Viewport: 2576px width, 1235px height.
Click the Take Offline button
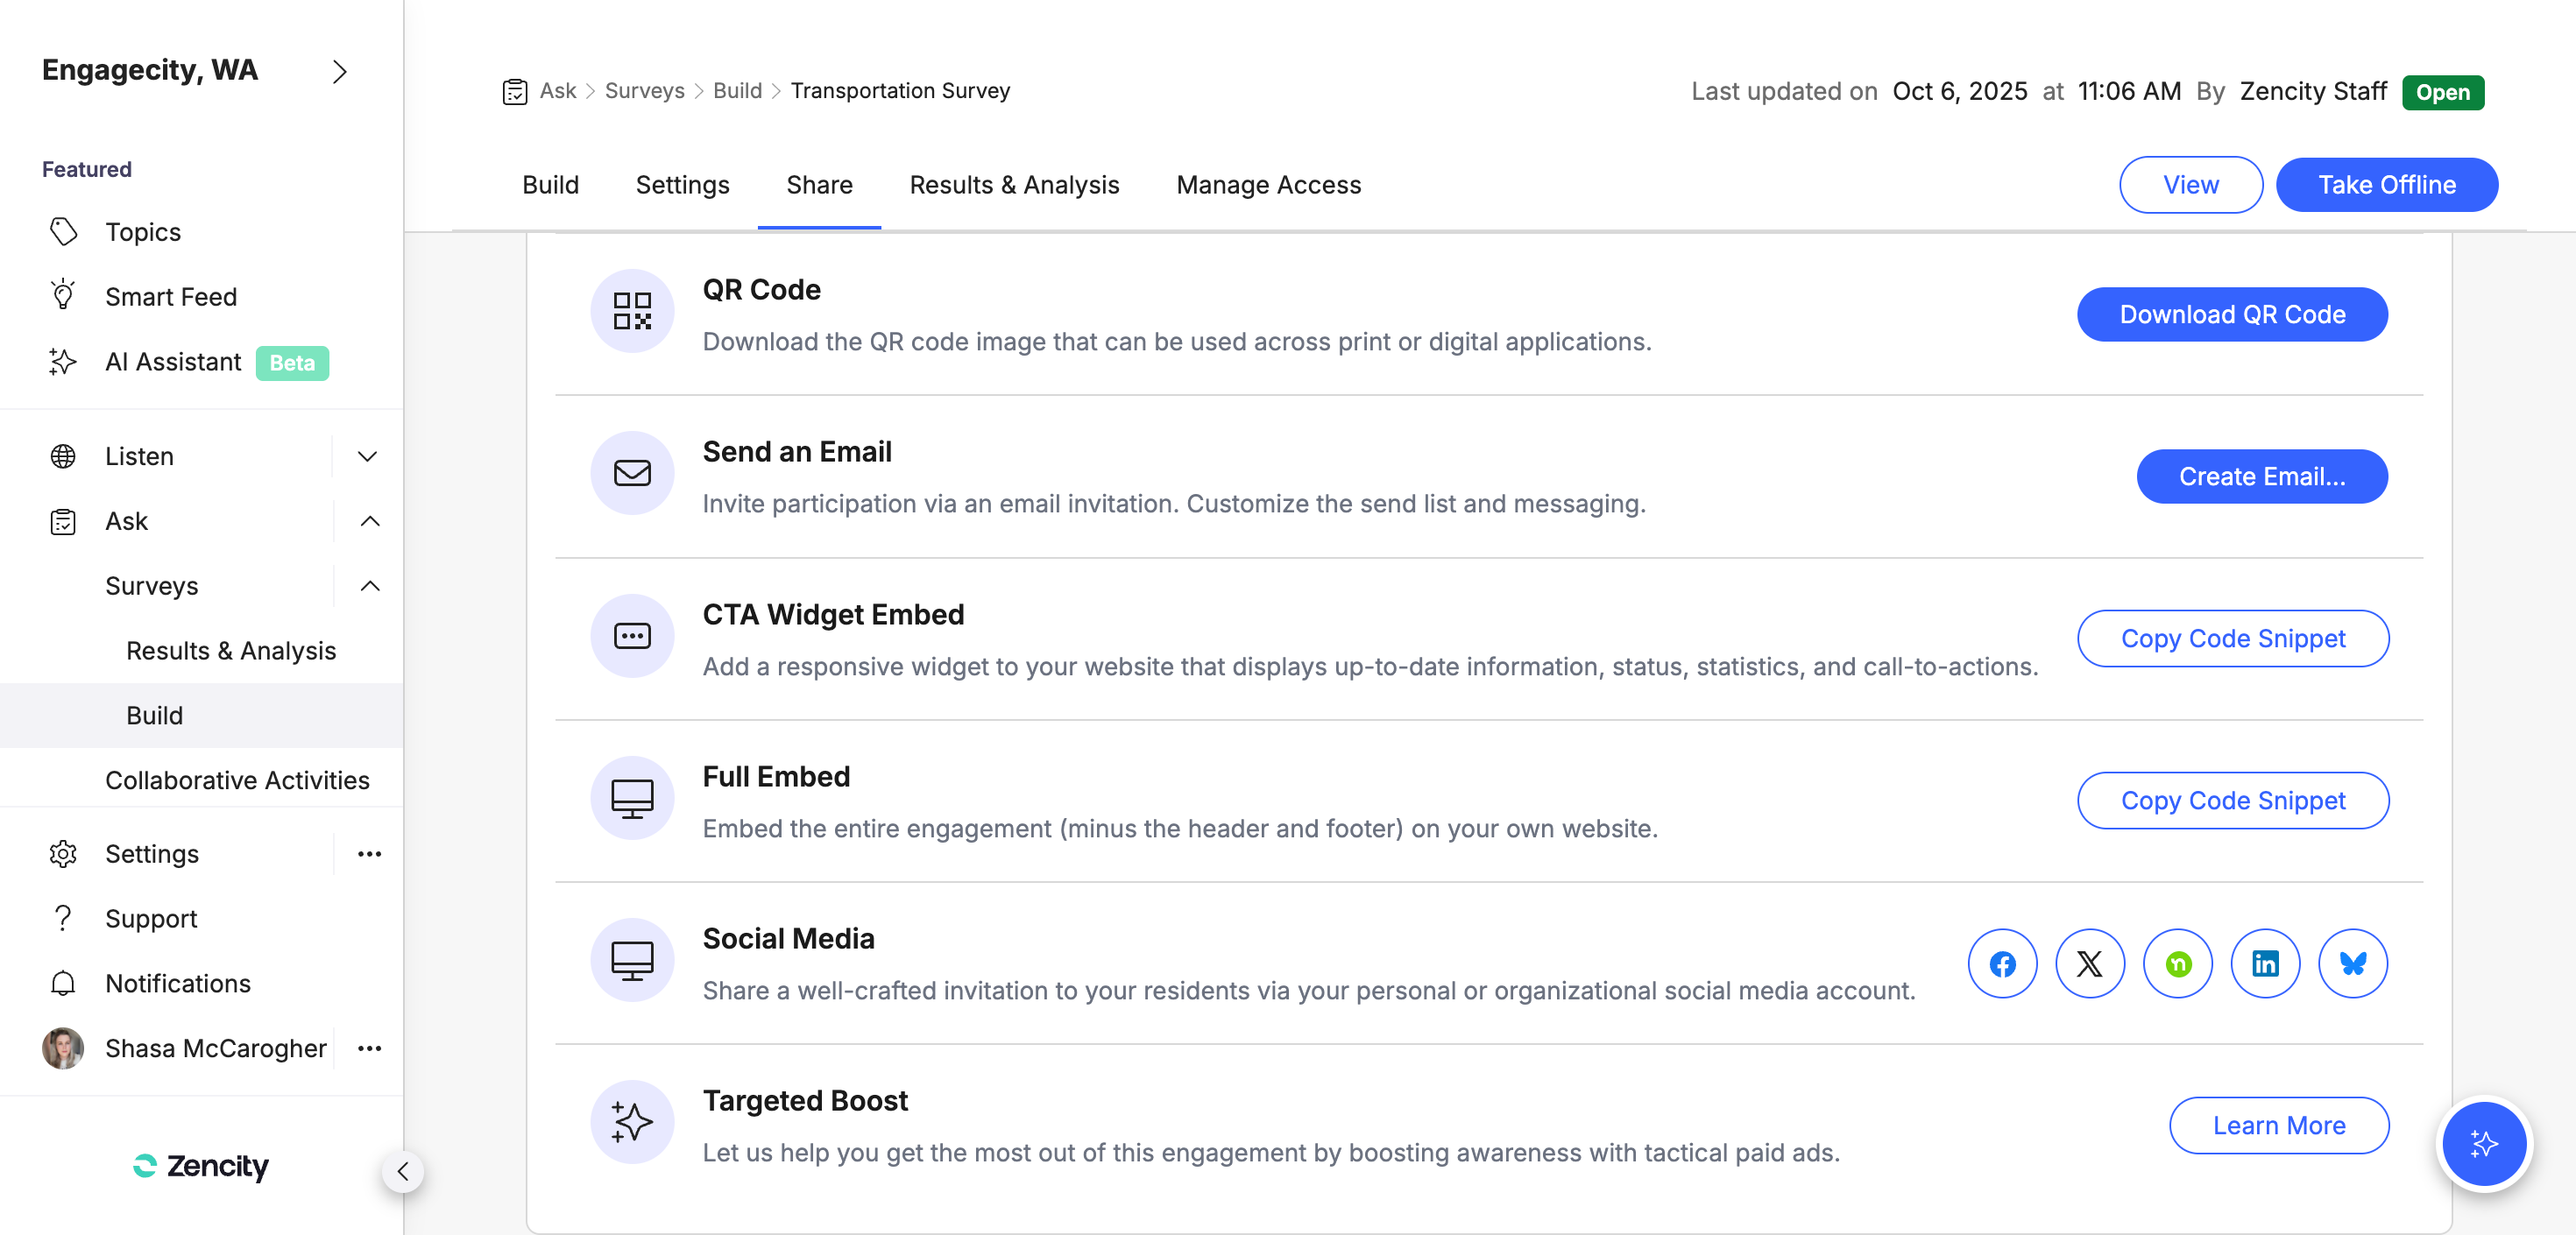pyautogui.click(x=2387, y=184)
